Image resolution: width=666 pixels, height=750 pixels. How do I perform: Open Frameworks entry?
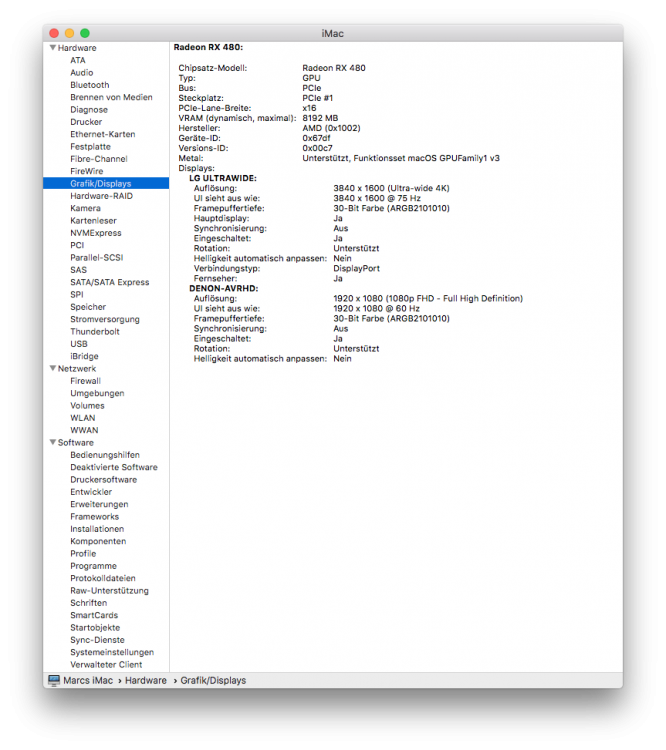pos(94,517)
